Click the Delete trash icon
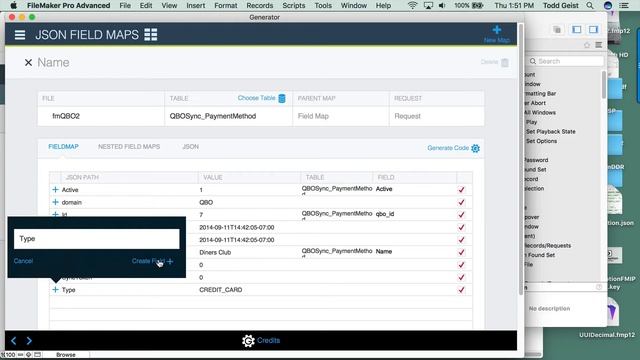This screenshot has height=360, width=640. (505, 62)
